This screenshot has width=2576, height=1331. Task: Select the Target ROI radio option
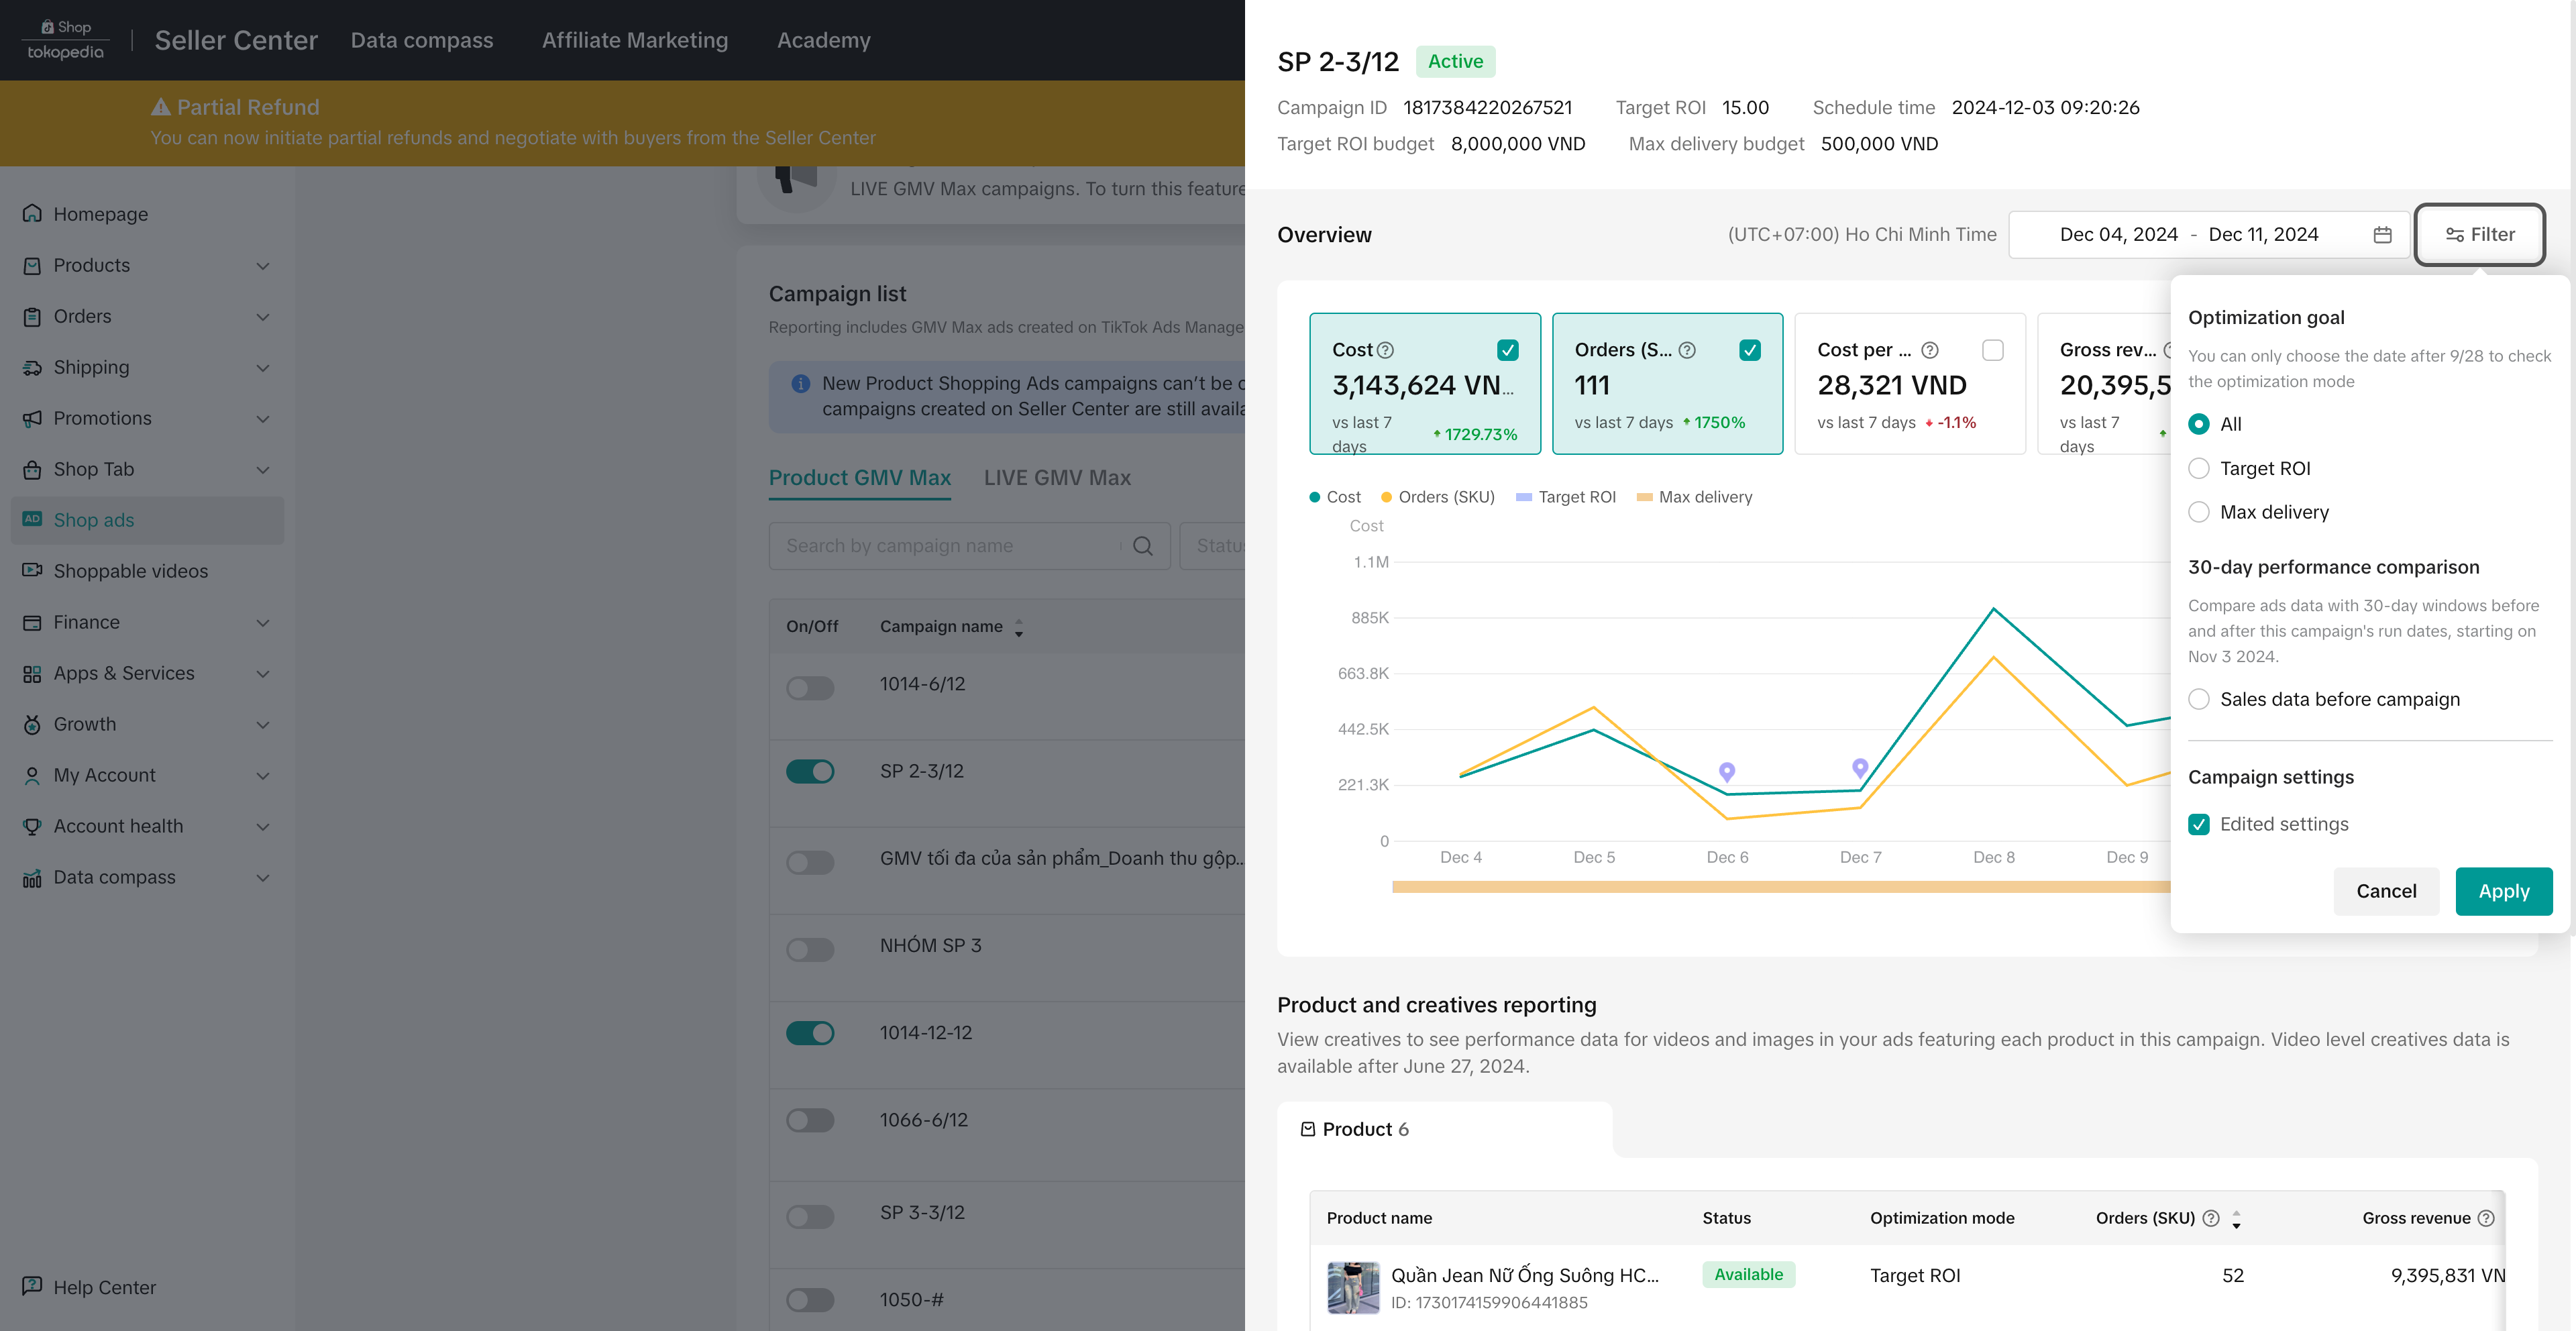pos(2199,469)
